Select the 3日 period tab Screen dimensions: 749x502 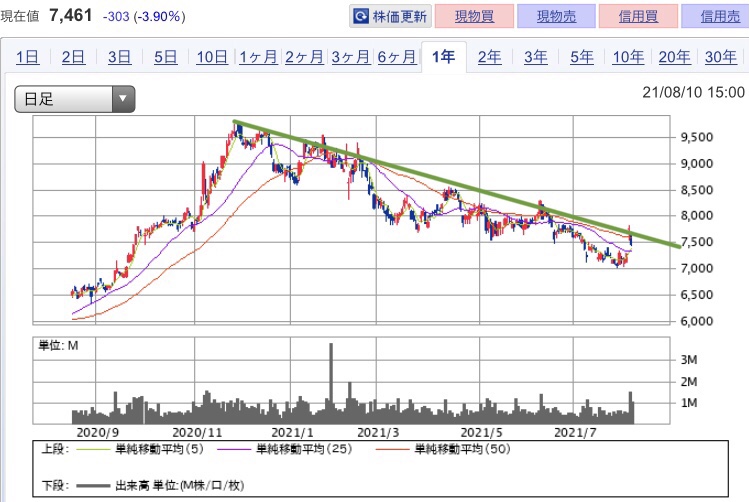pos(119,57)
